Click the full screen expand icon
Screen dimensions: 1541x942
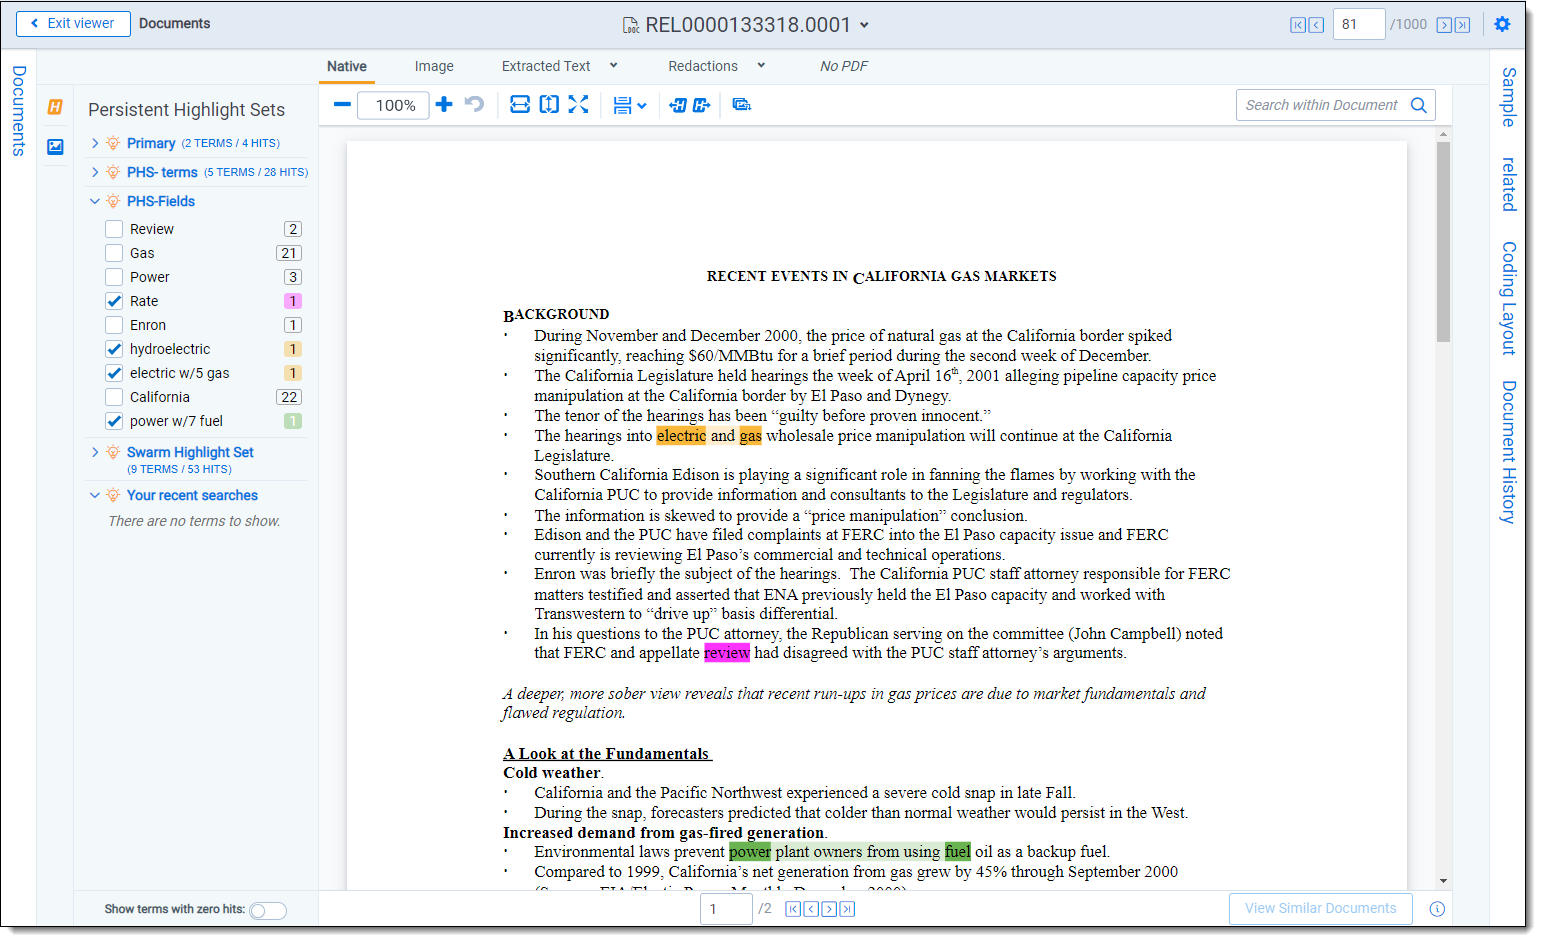click(578, 105)
